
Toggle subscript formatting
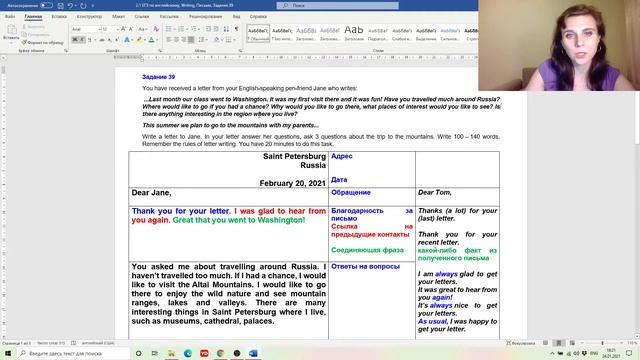point(109,40)
